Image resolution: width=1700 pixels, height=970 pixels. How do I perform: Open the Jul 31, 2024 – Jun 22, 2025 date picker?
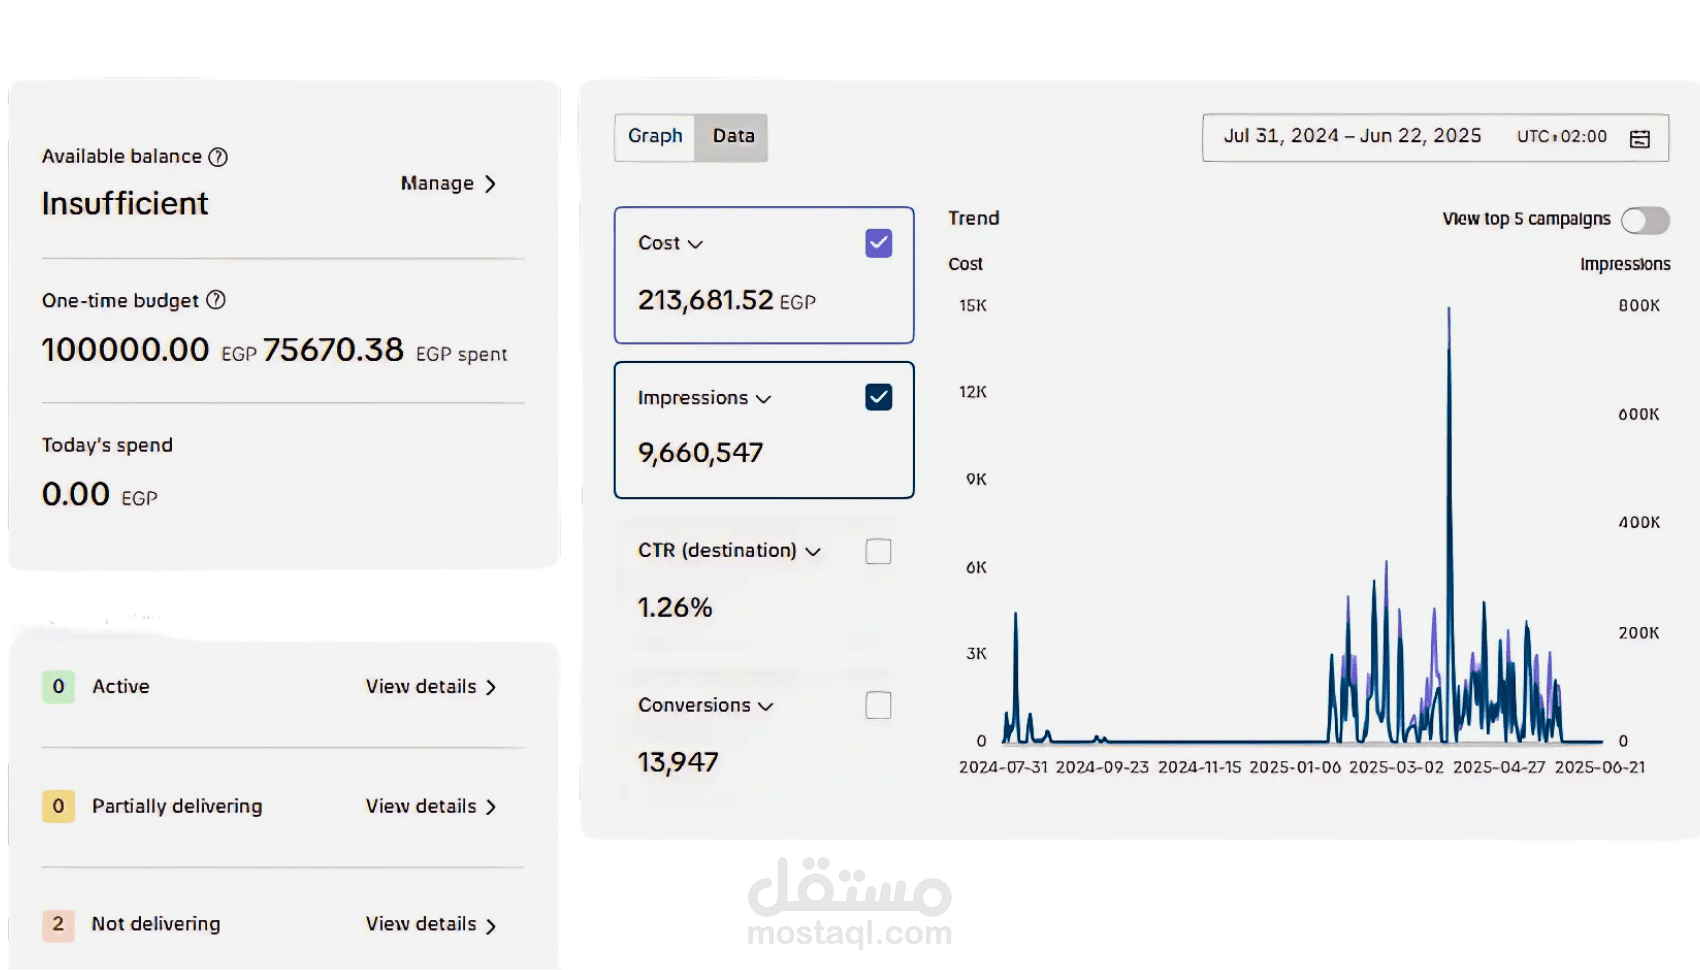coord(1435,137)
